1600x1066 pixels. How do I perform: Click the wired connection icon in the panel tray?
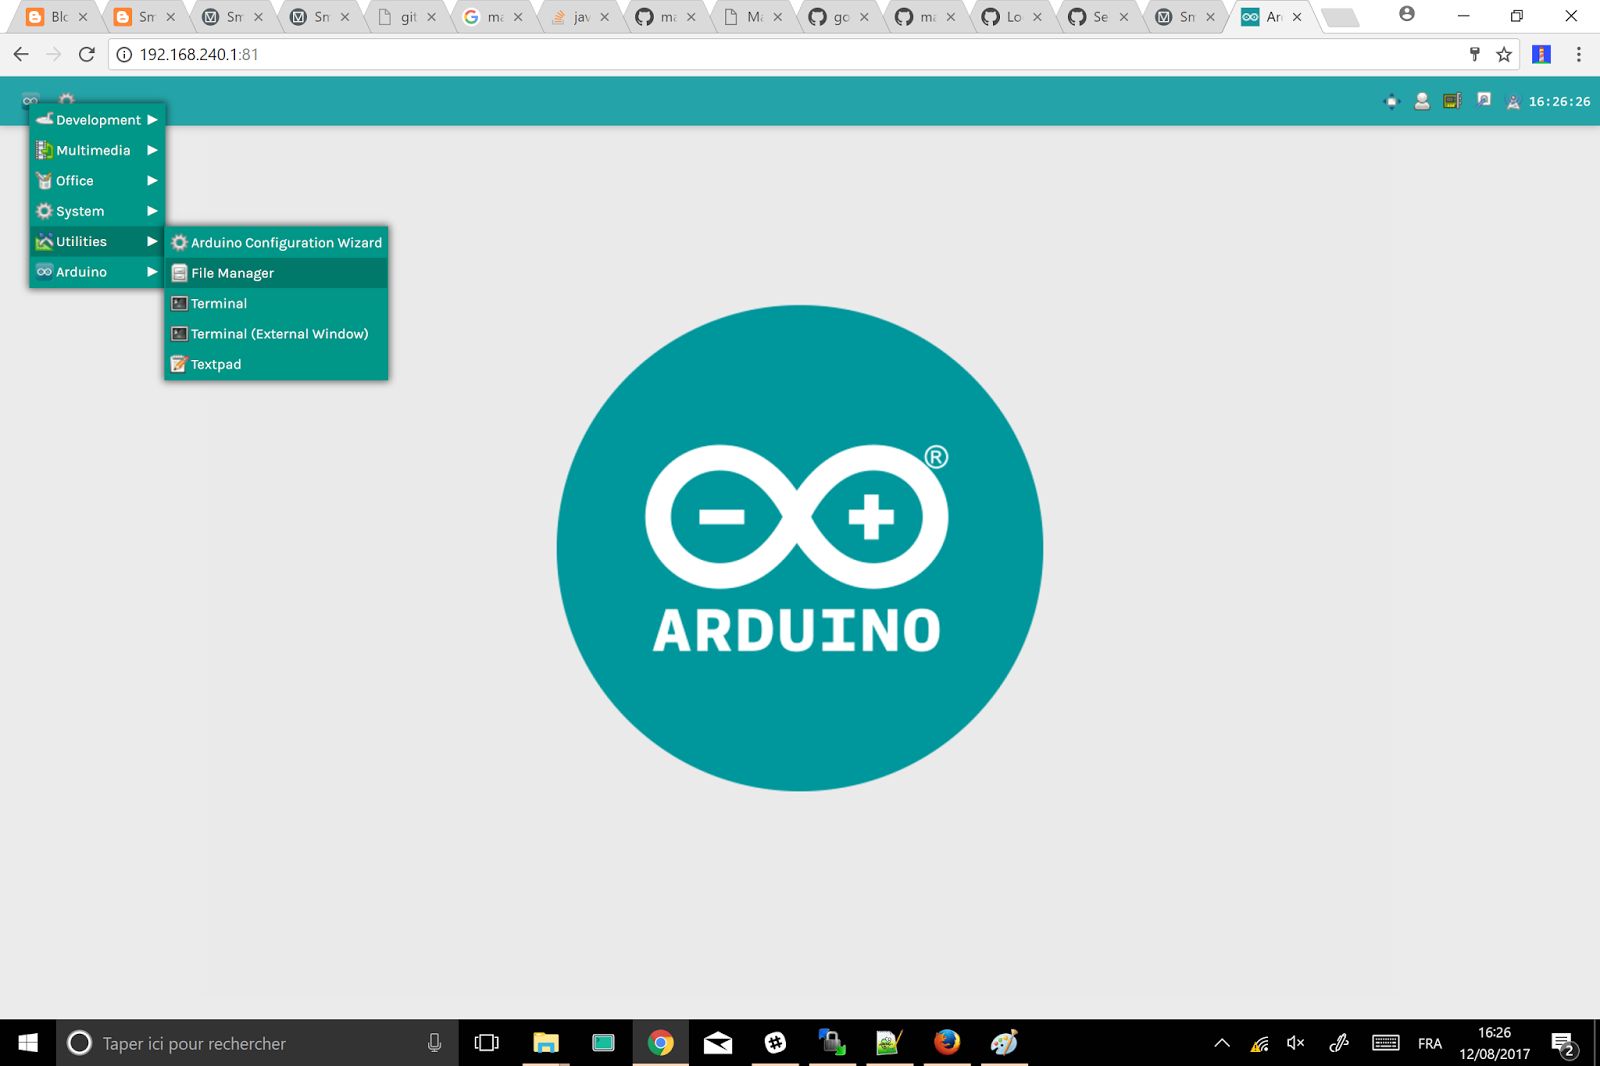point(1484,100)
